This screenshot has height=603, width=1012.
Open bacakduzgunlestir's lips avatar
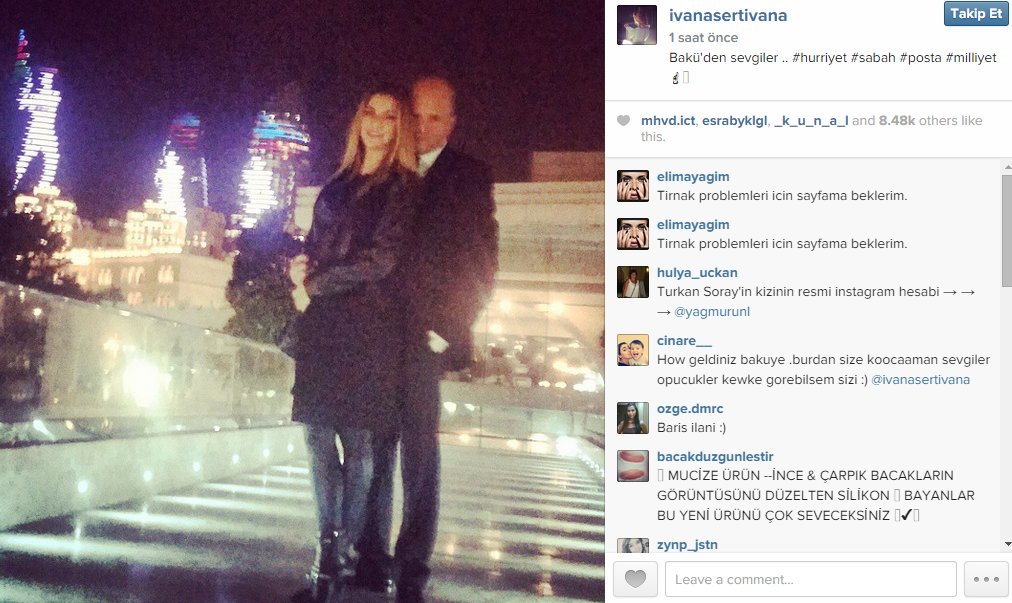[632, 466]
